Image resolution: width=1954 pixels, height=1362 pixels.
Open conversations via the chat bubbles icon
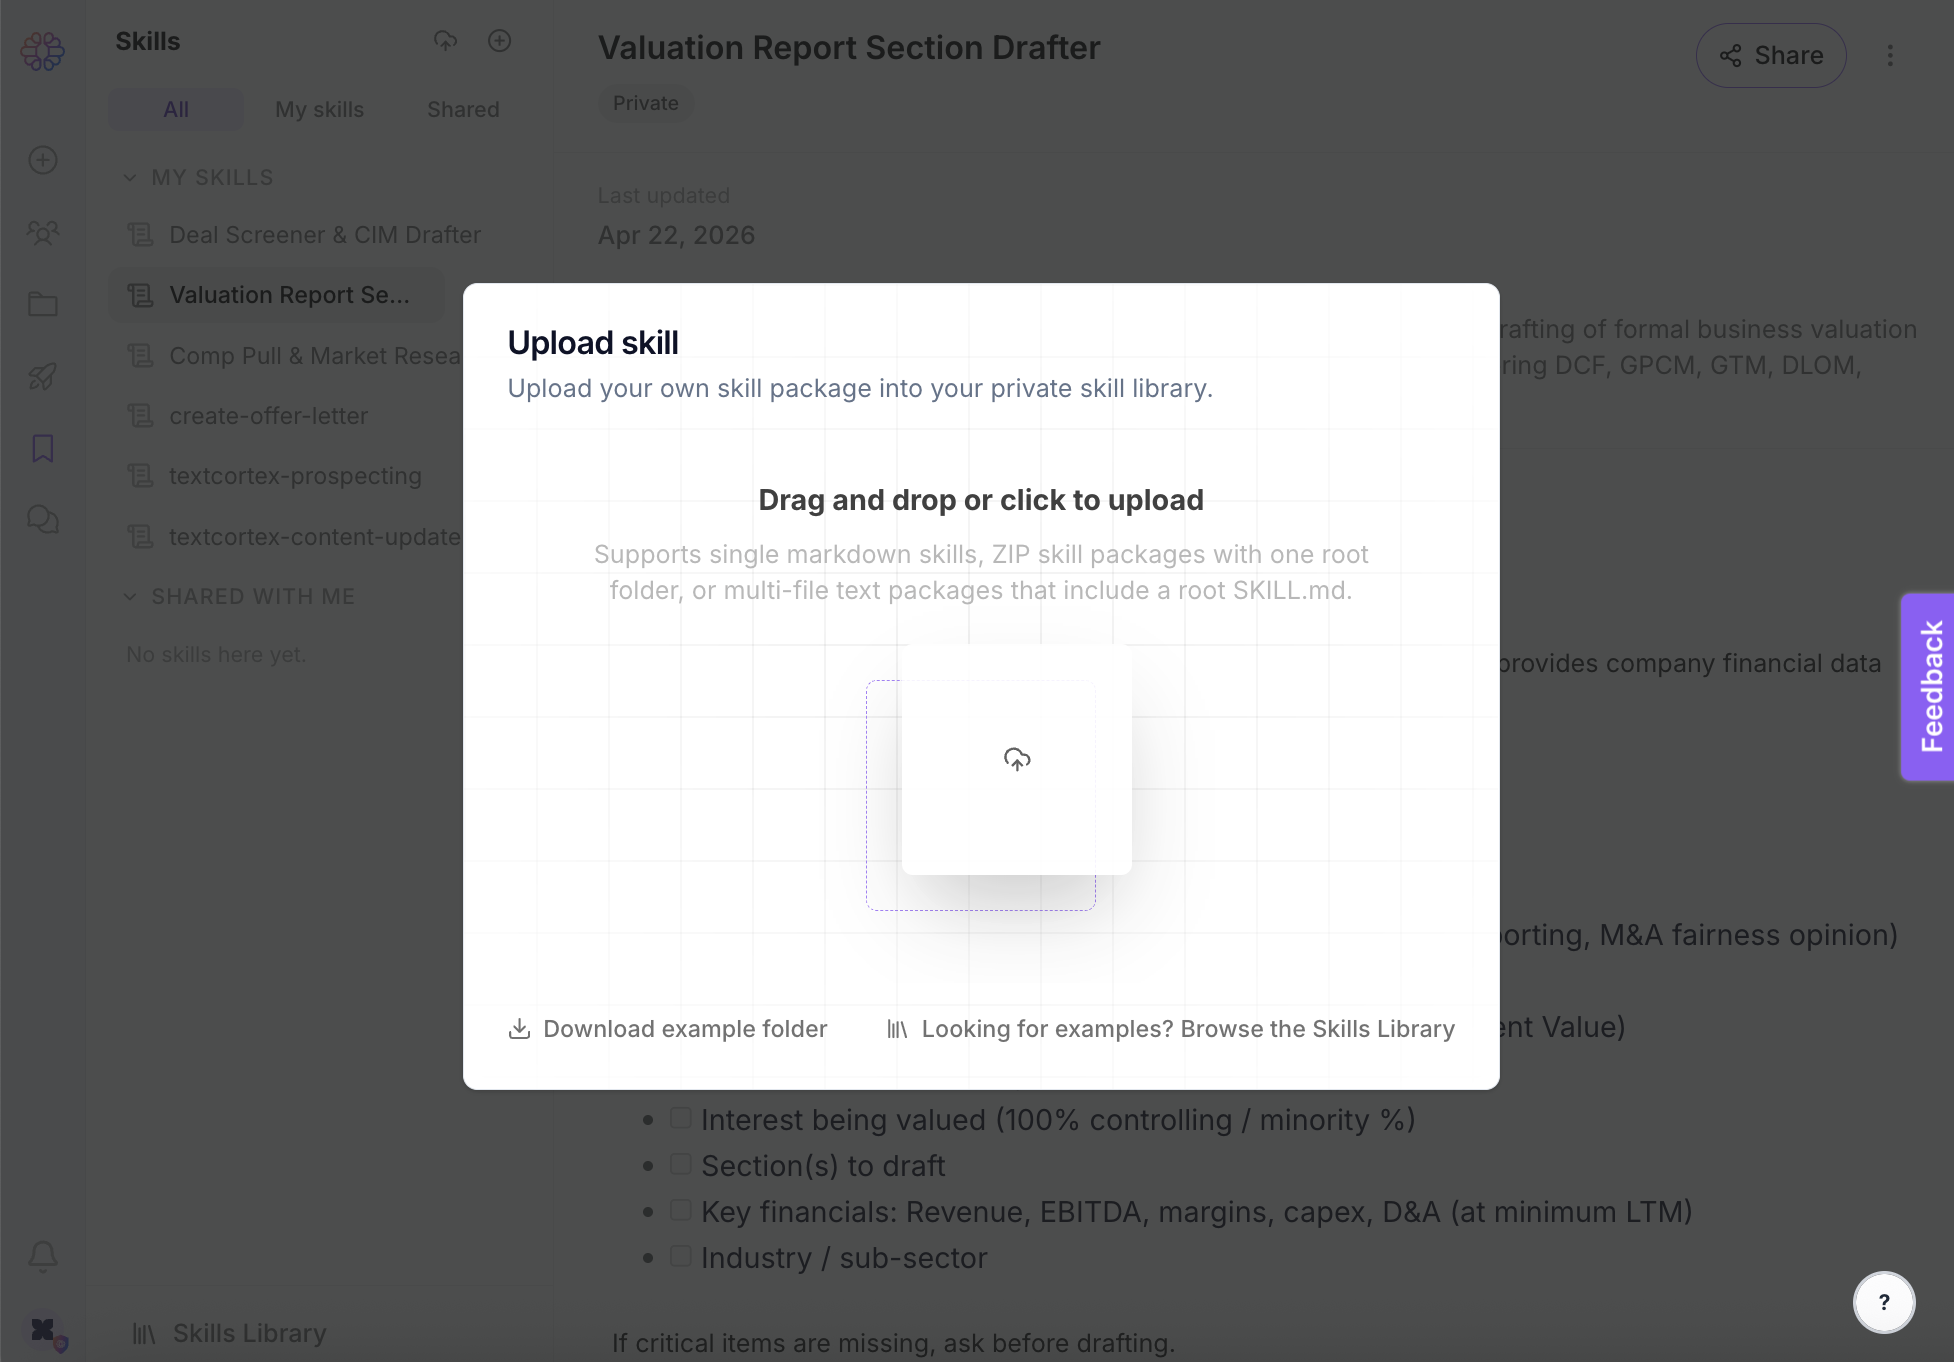[x=42, y=519]
